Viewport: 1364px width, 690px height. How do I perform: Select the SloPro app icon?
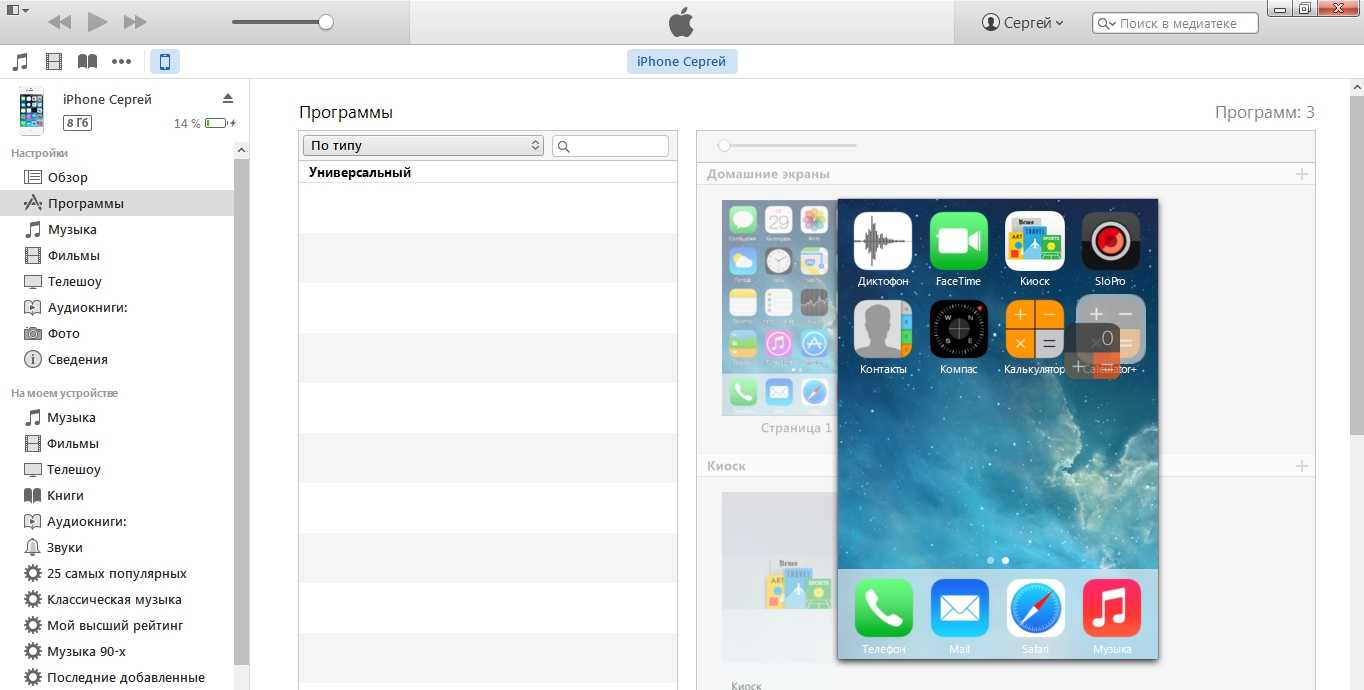click(x=1110, y=241)
